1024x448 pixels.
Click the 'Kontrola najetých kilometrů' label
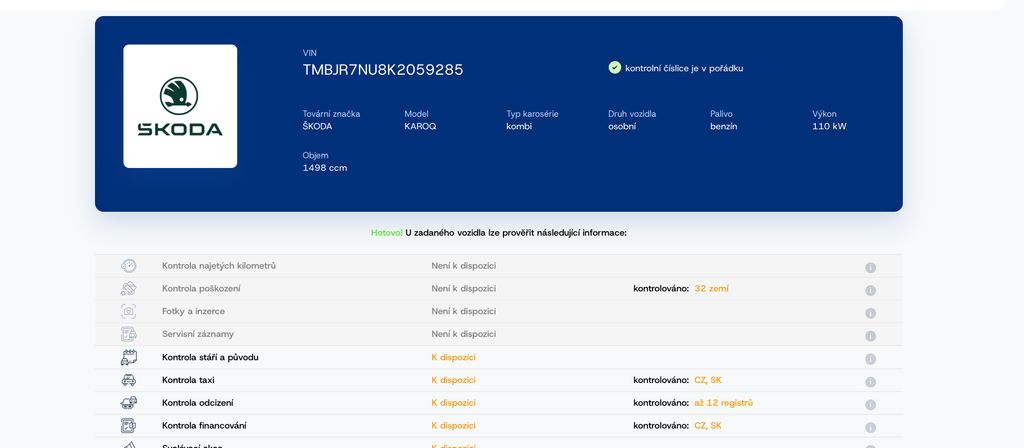[x=219, y=266]
